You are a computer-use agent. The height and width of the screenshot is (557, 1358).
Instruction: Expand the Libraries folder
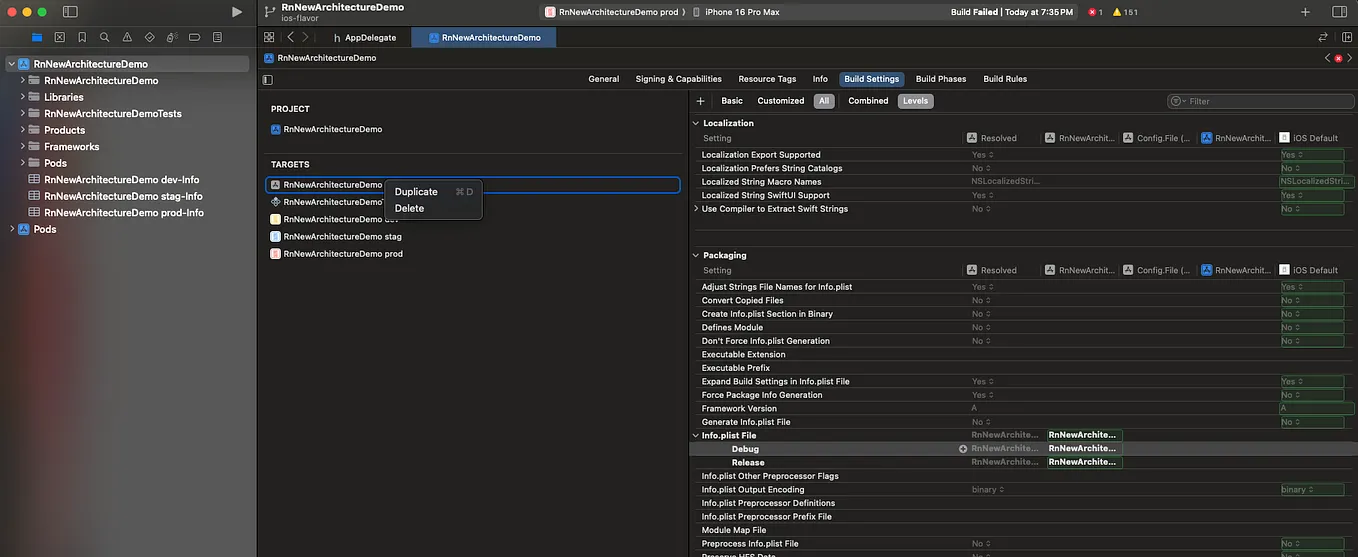click(23, 97)
